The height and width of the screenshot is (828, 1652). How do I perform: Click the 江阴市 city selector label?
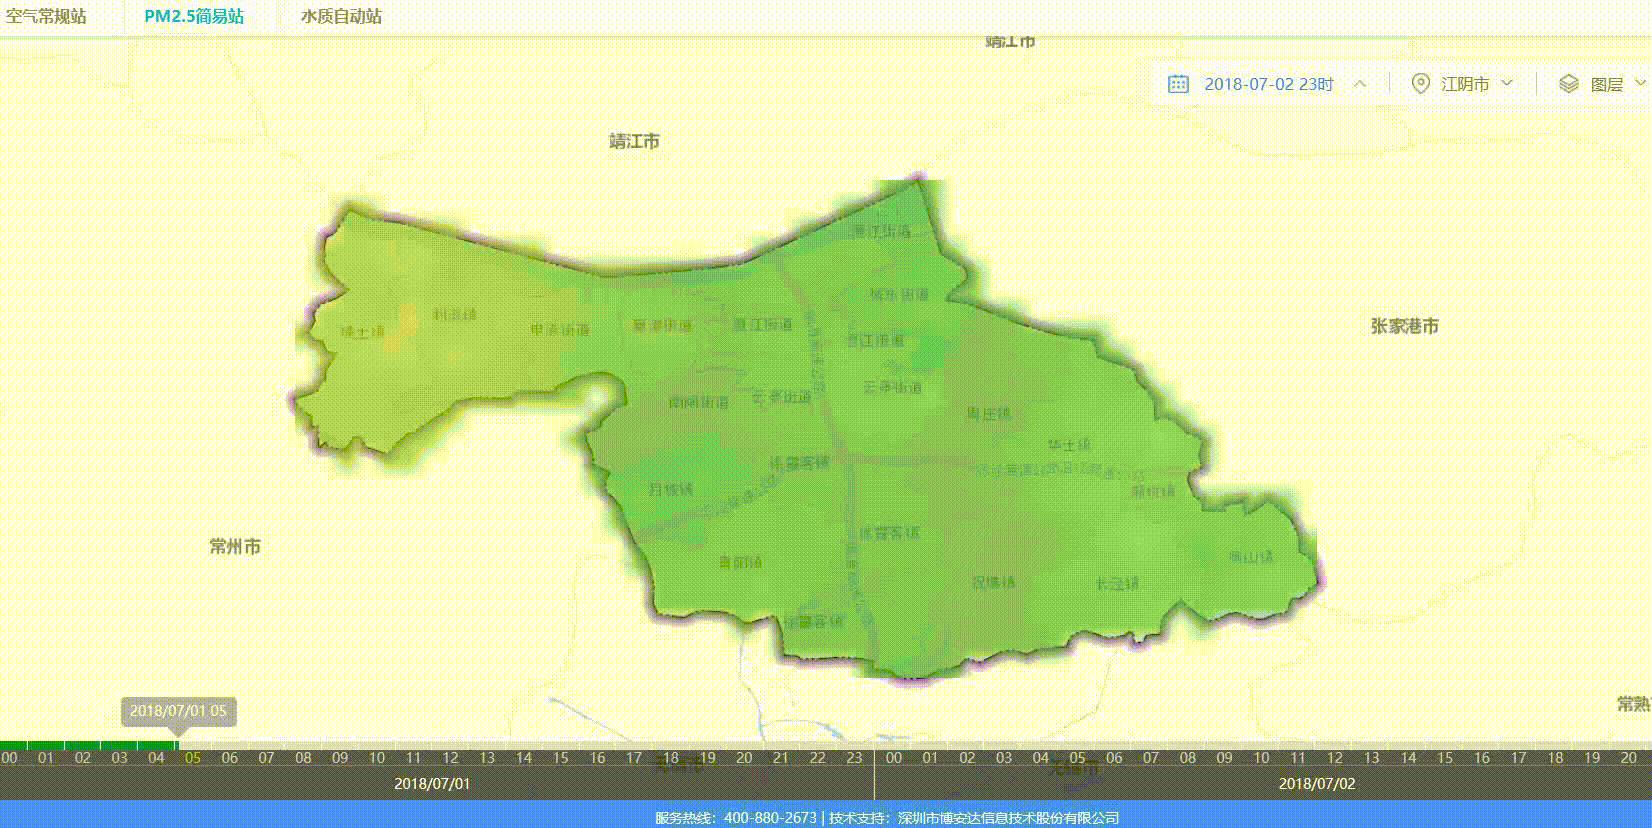tap(1464, 84)
